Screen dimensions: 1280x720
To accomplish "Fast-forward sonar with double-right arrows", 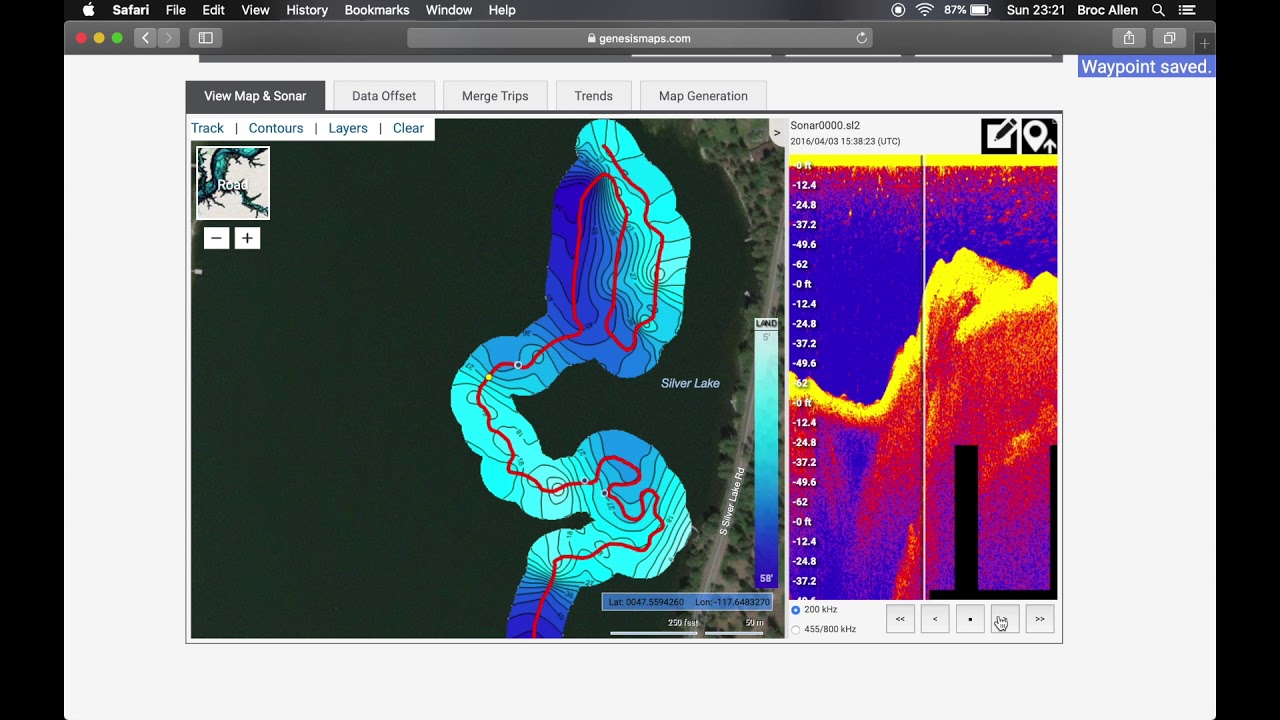I will pos(1040,619).
